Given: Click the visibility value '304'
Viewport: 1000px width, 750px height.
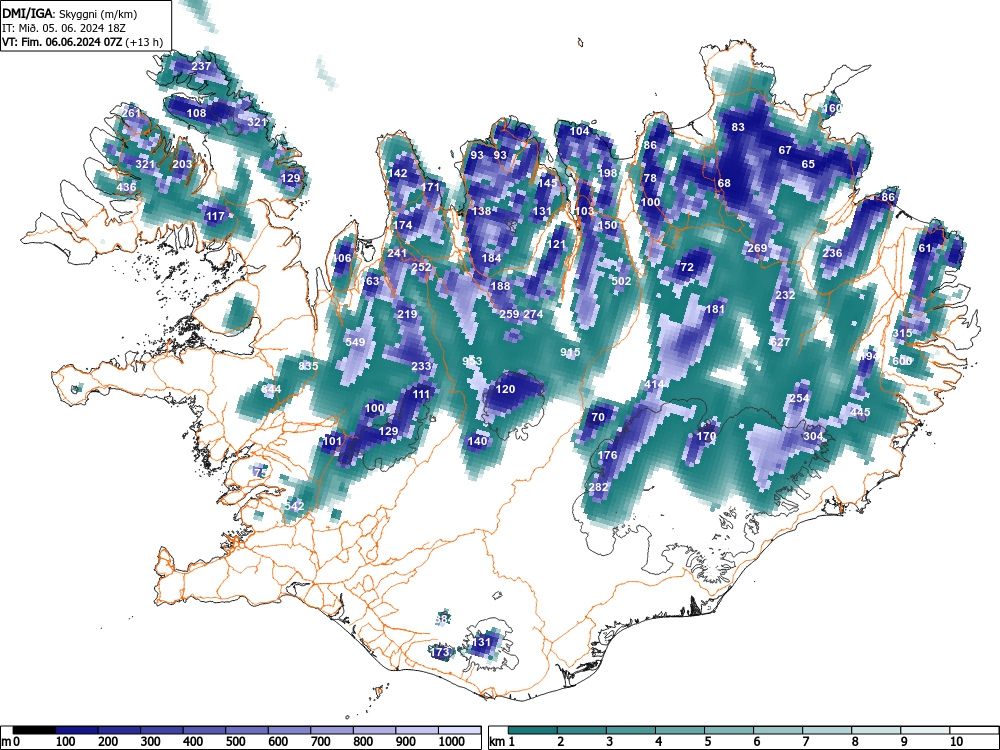Looking at the screenshot, I should (812, 436).
